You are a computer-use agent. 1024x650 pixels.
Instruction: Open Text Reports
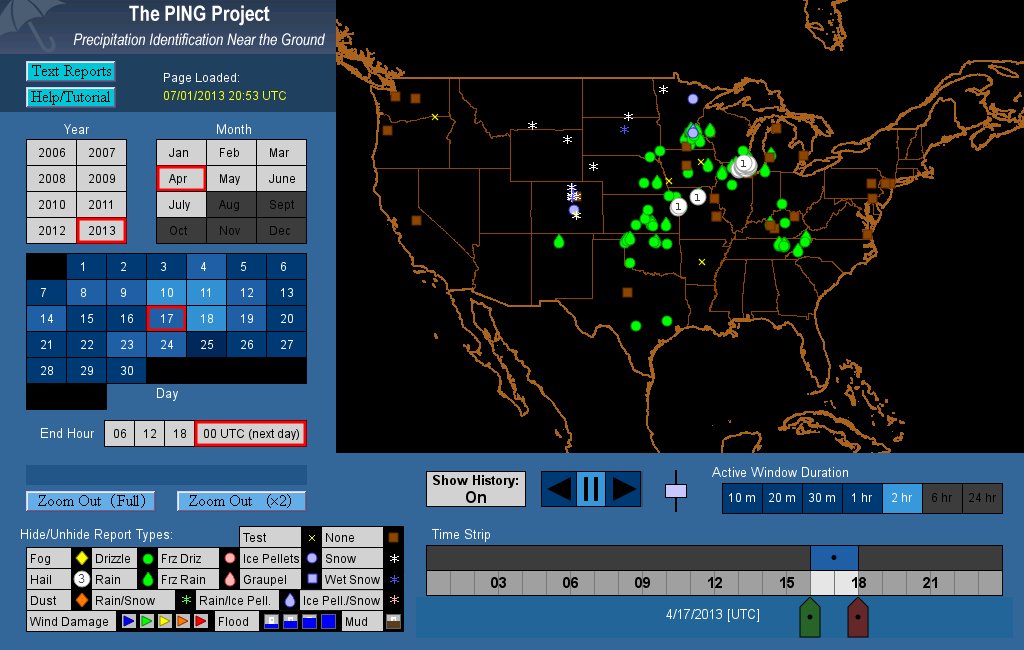pyautogui.click(x=71, y=71)
